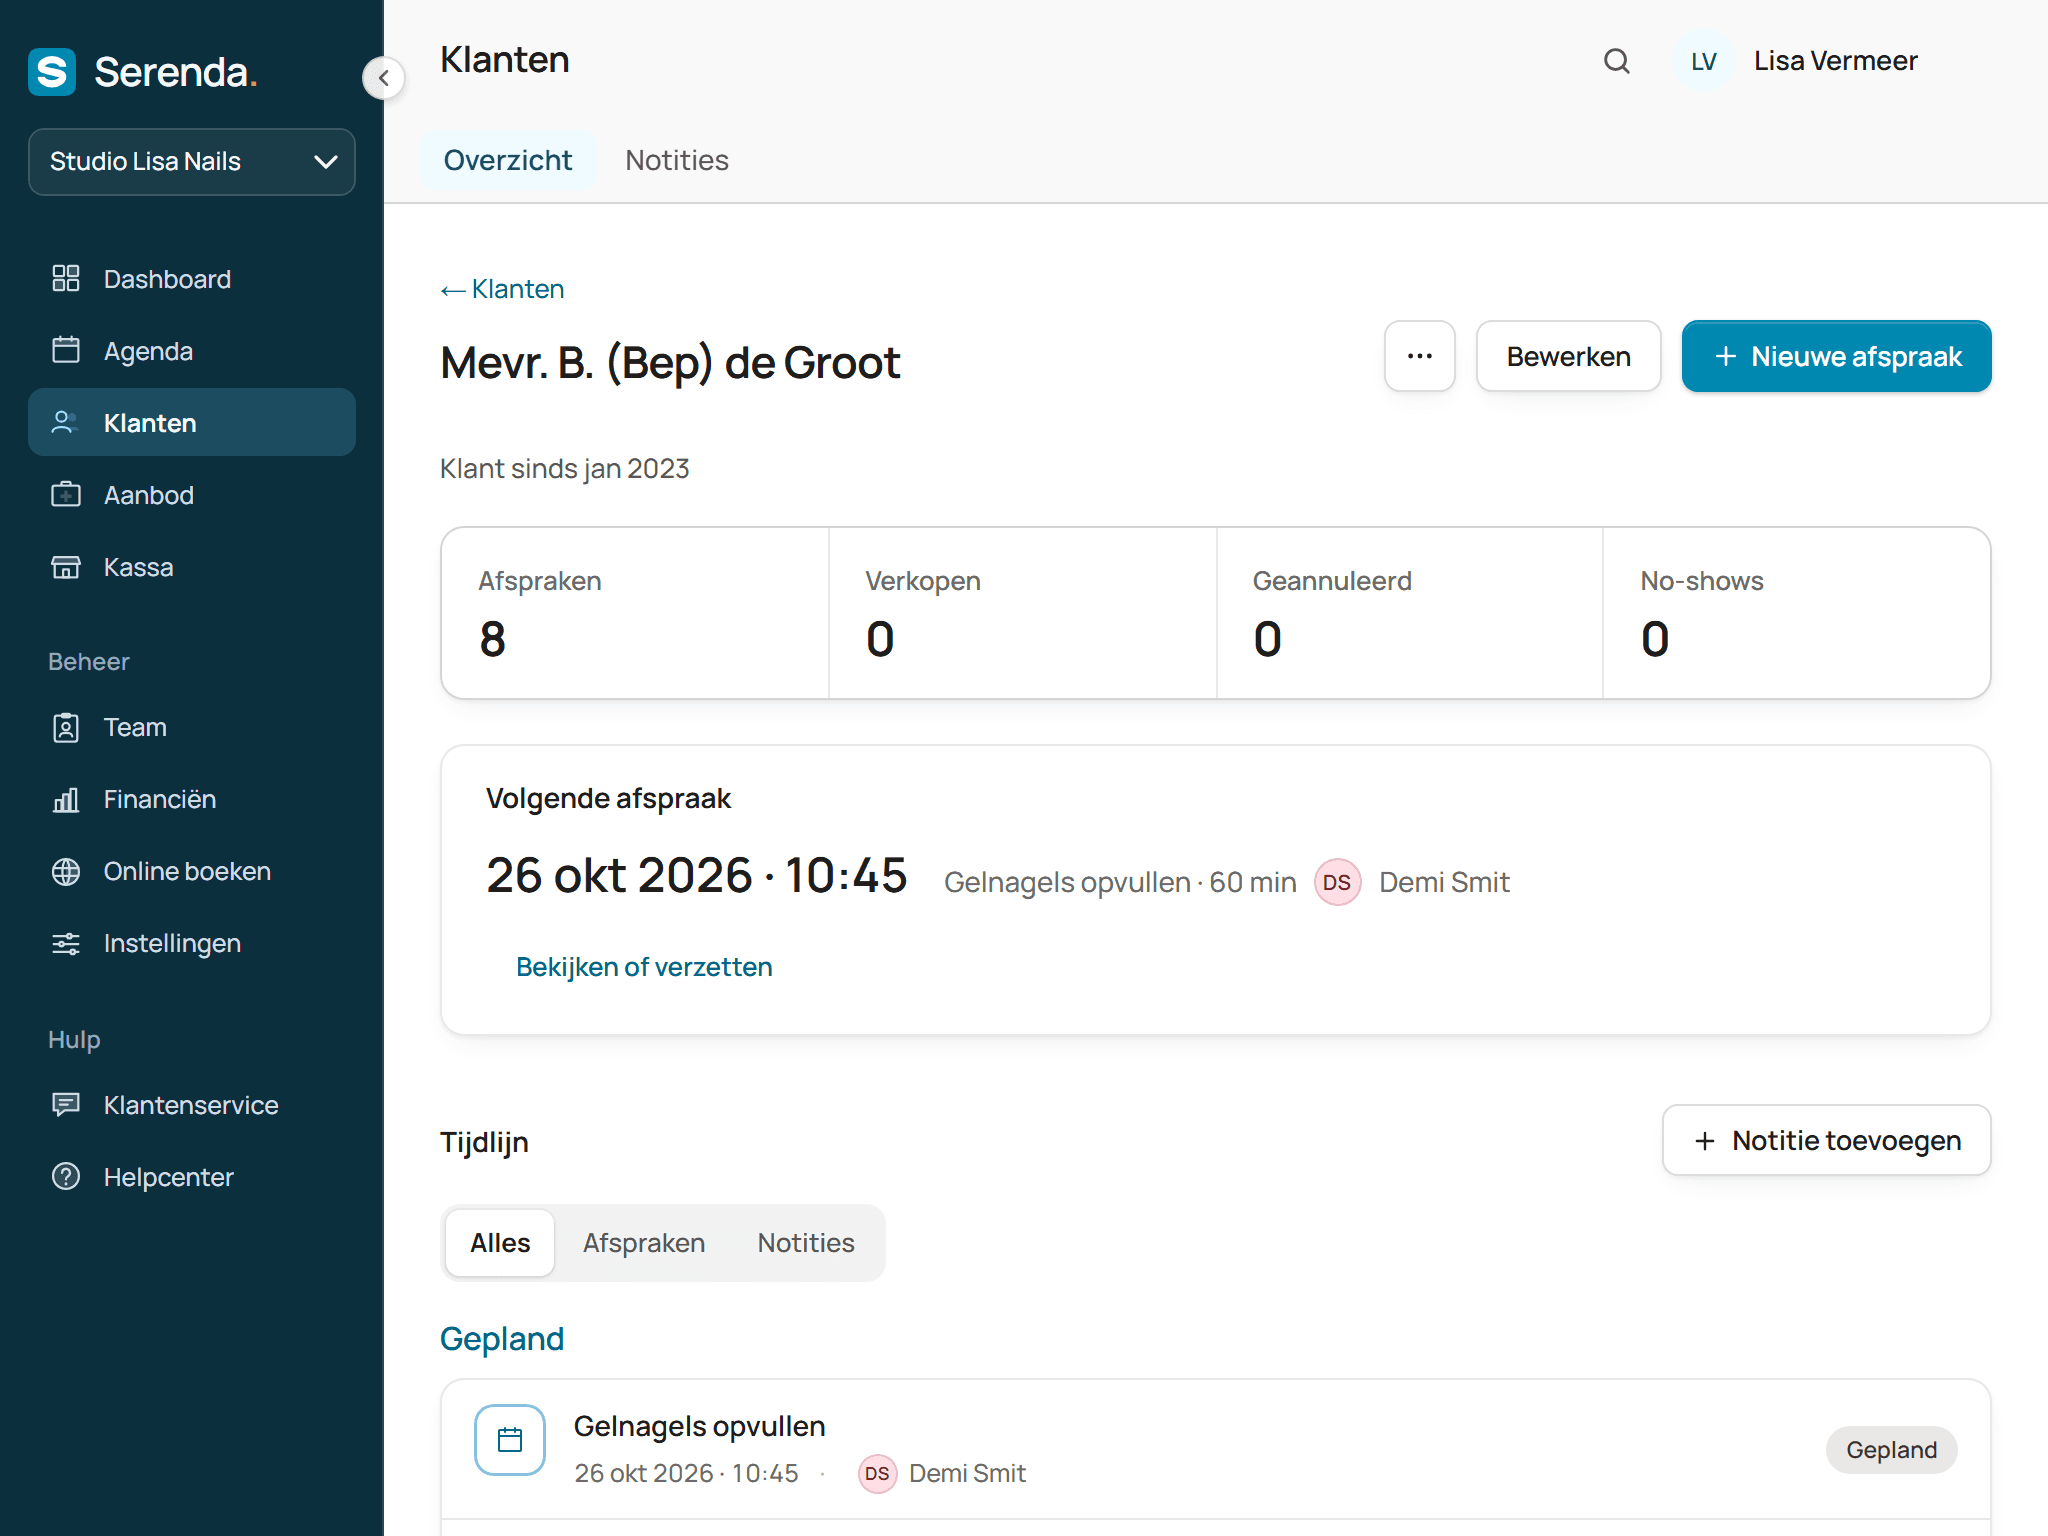Open Dashboard from the sidebar
The height and width of the screenshot is (1536, 2048).
click(192, 279)
